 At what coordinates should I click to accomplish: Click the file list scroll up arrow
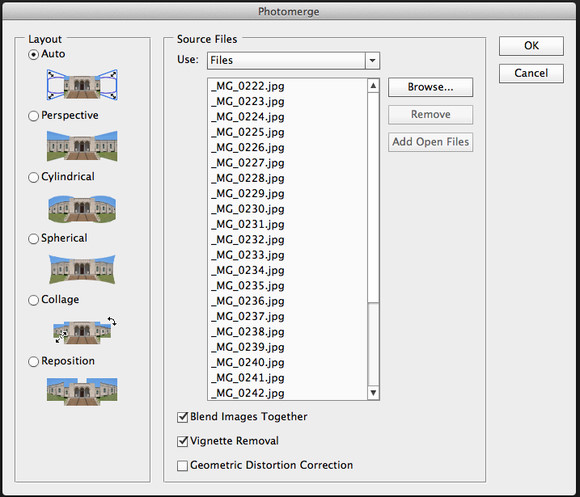pyautogui.click(x=373, y=86)
